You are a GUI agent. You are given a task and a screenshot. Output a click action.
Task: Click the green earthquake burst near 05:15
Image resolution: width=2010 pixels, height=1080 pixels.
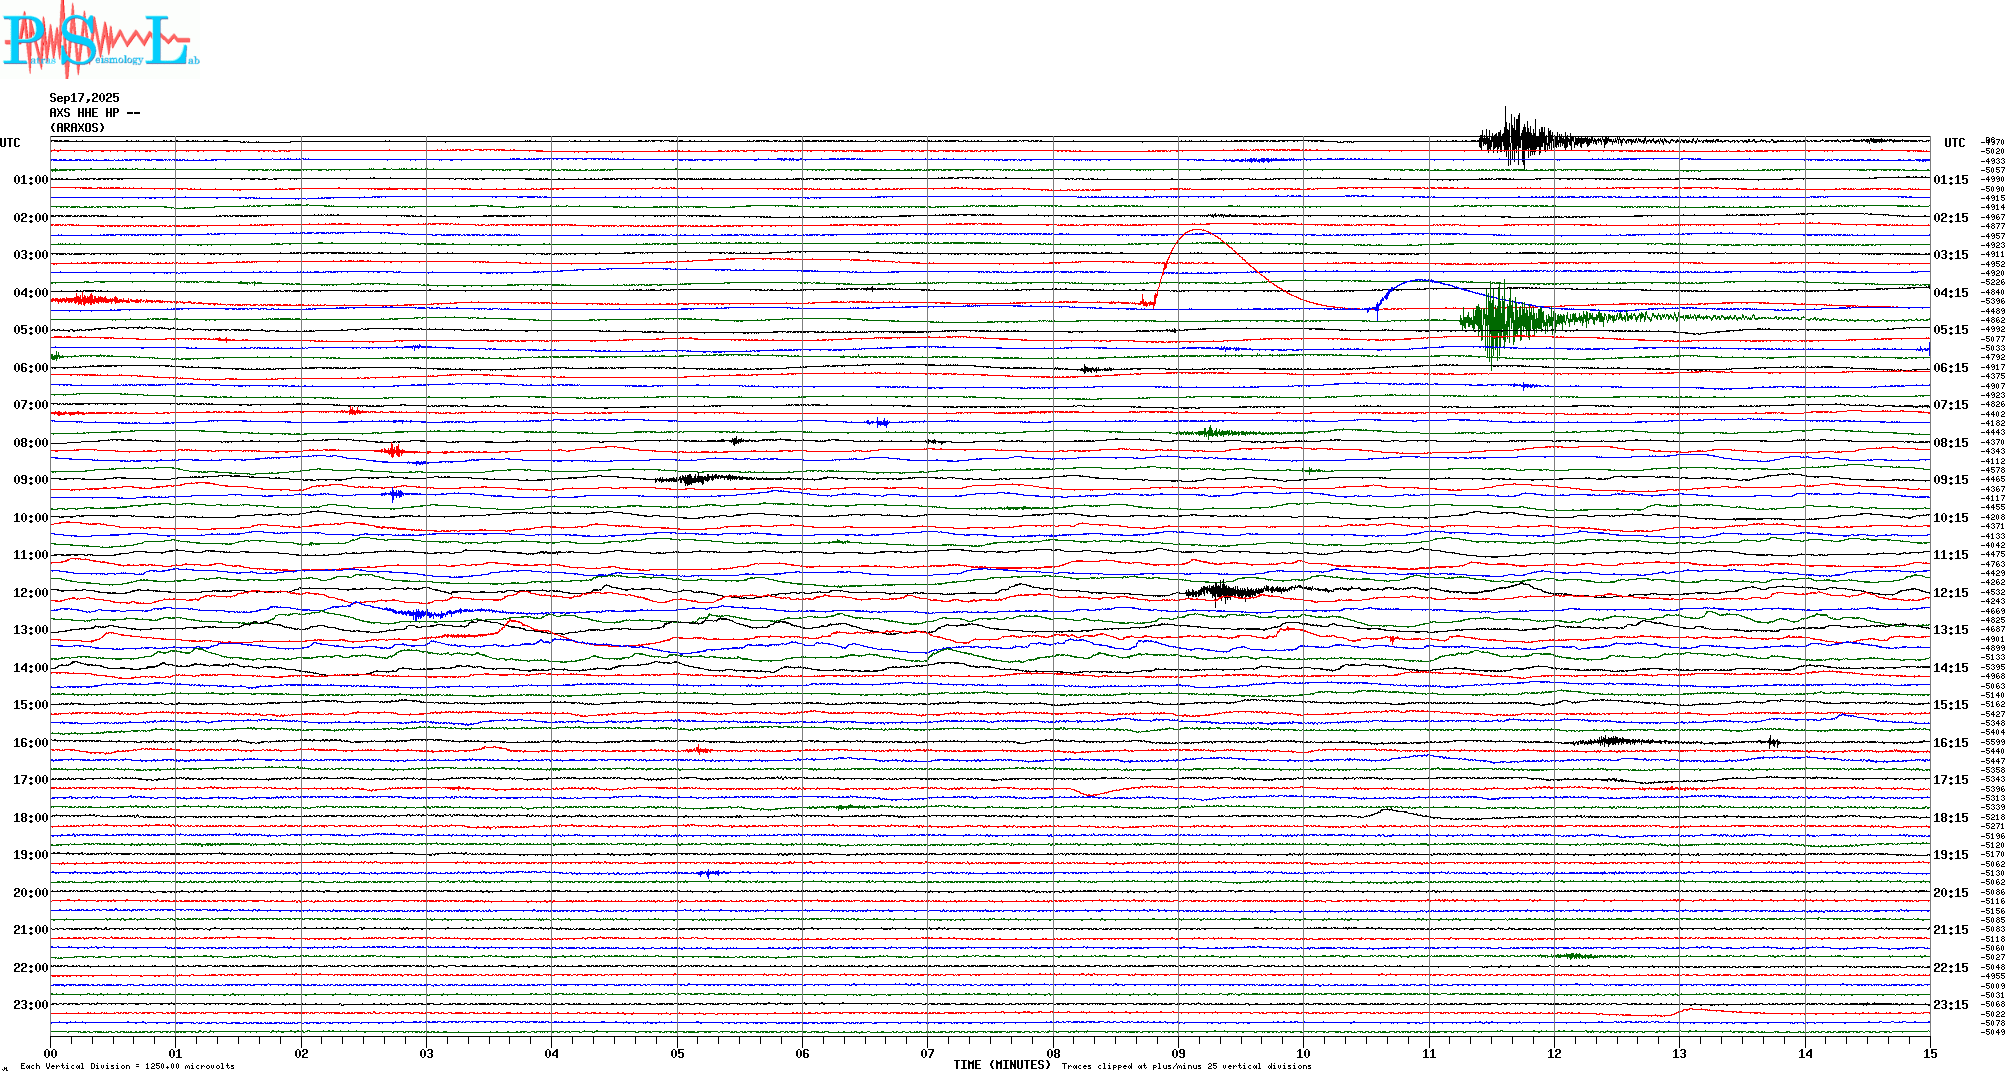(1500, 322)
